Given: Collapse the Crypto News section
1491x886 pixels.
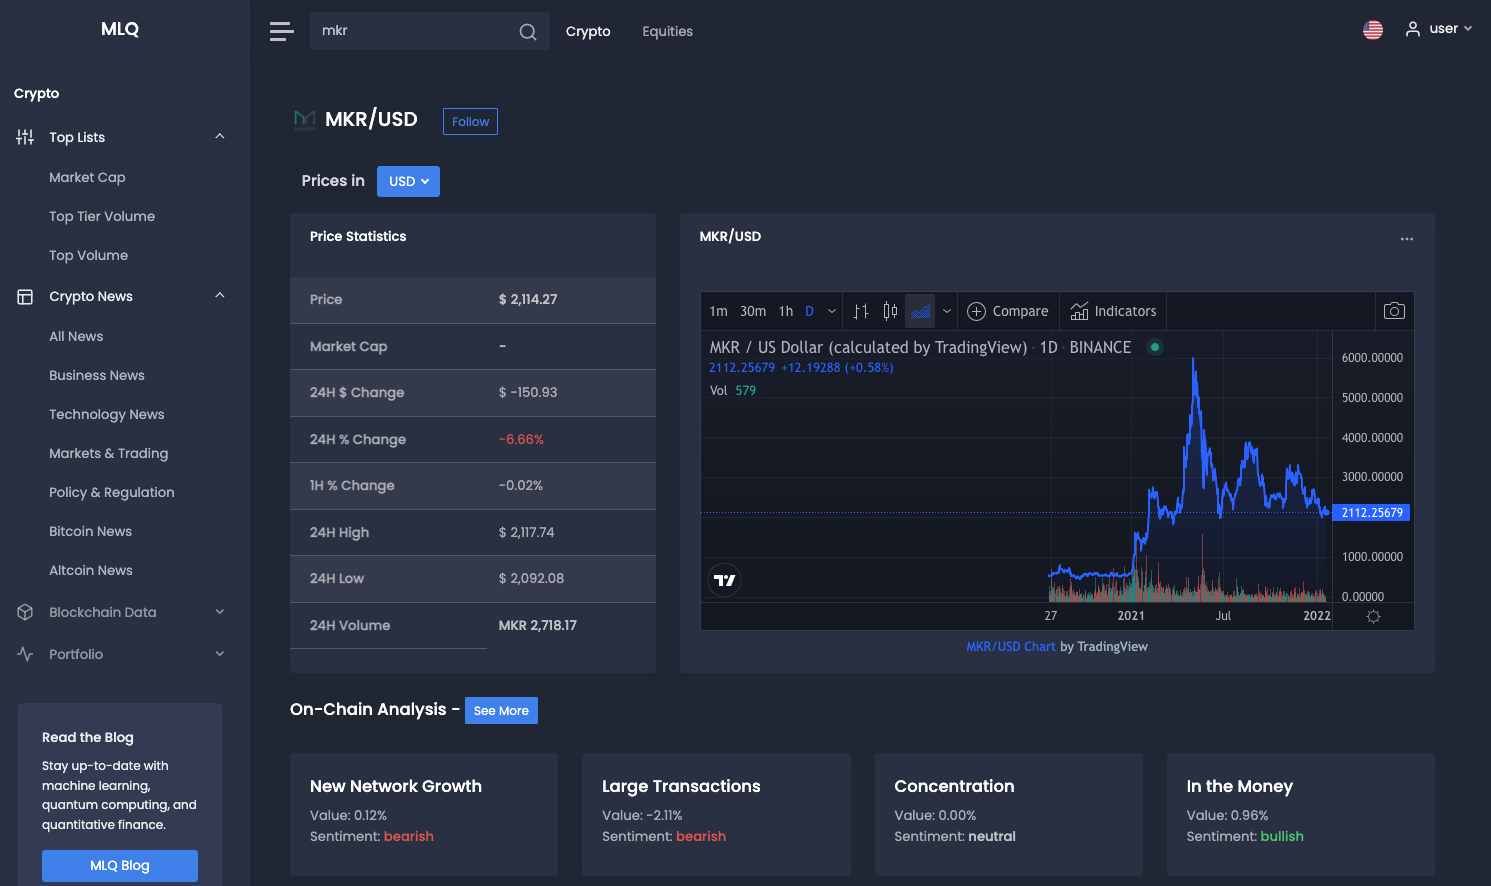Looking at the screenshot, I should coord(220,296).
